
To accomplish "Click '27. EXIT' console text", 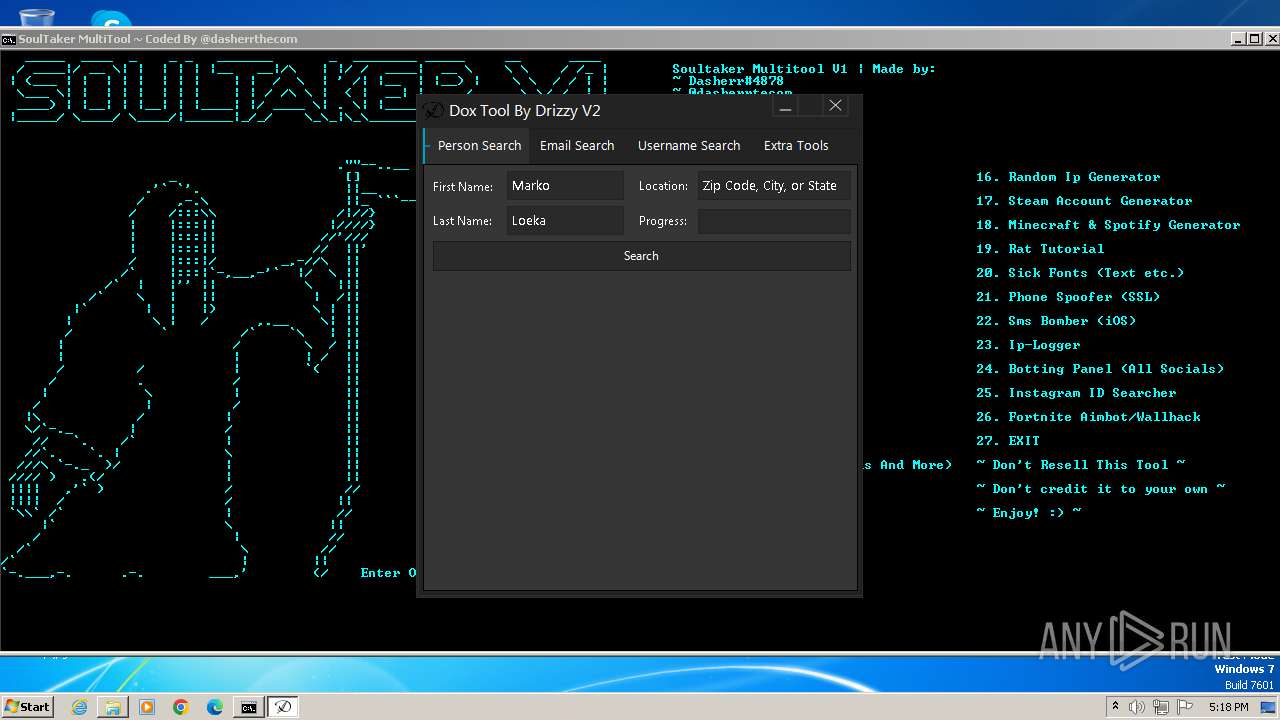I will tap(1008, 441).
